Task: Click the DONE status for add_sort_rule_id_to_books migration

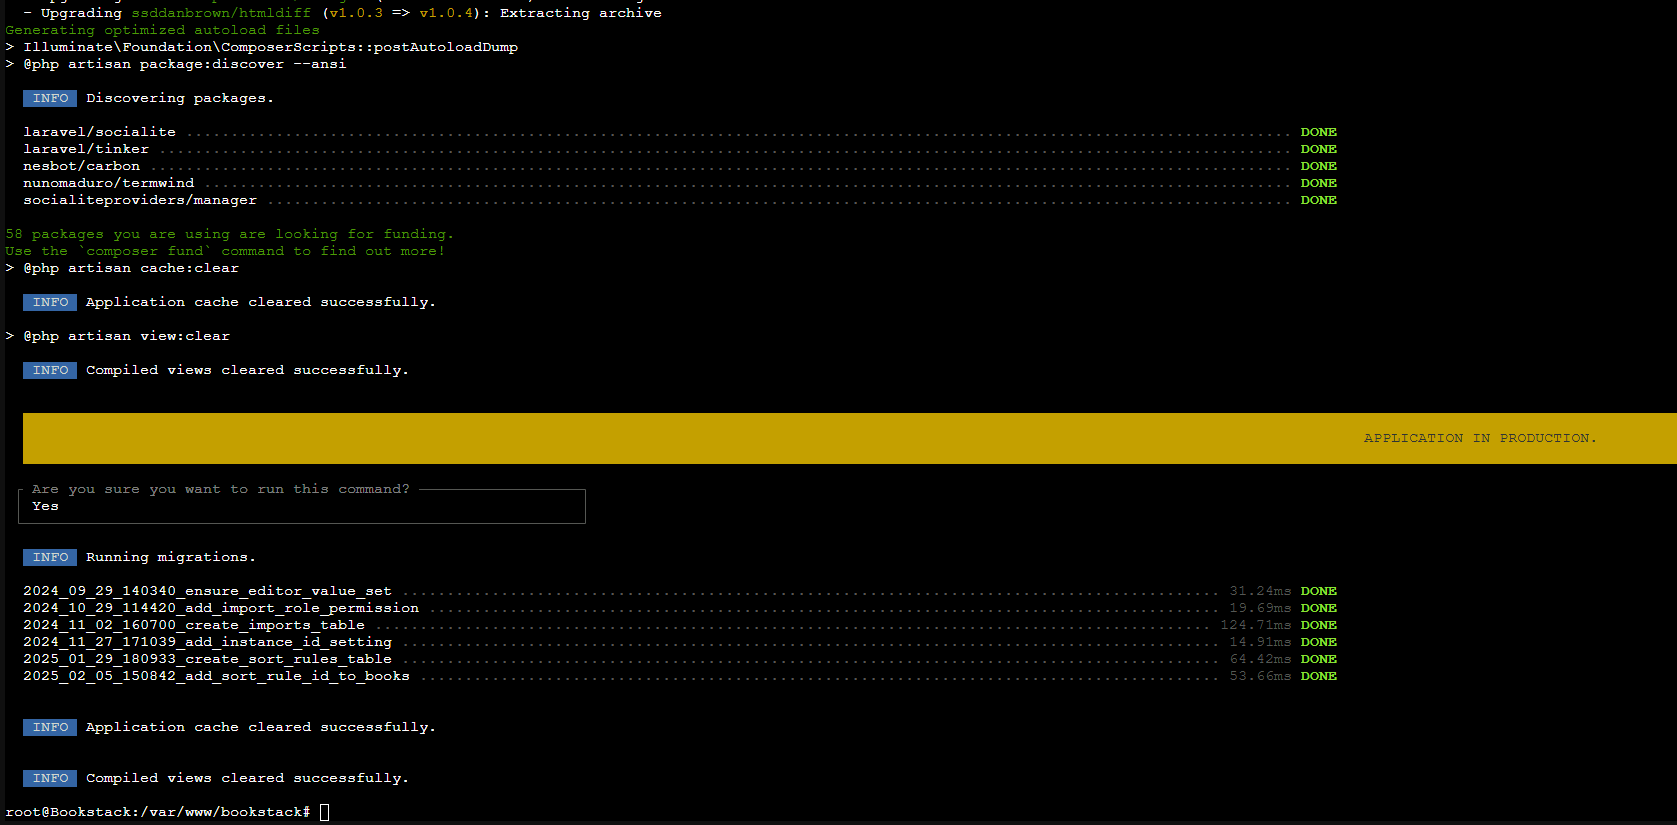Action: click(x=1318, y=676)
